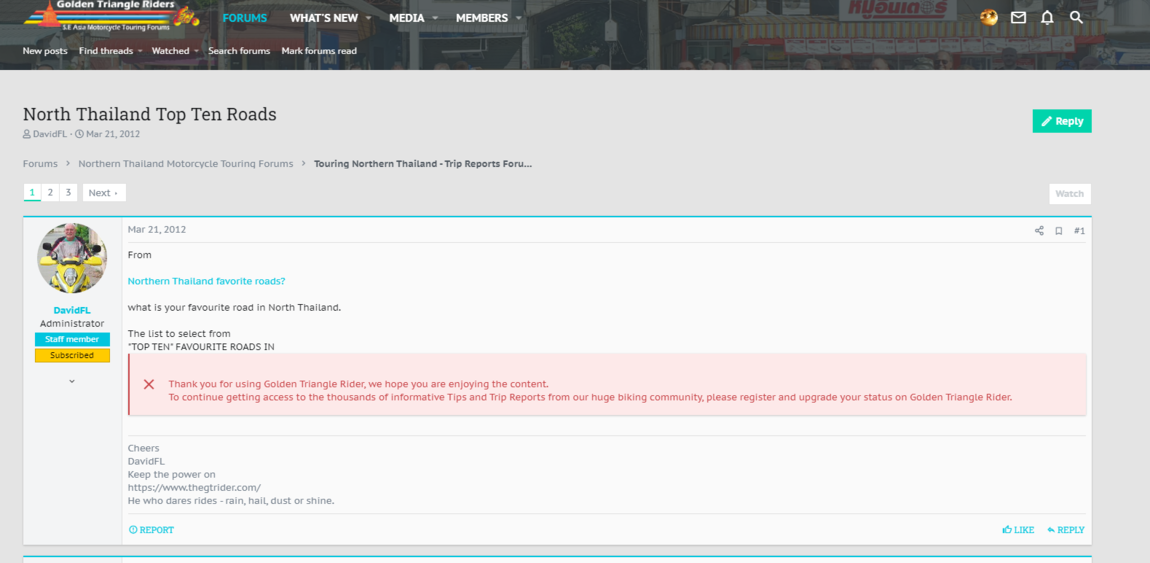1150x563 pixels.
Task: Expand the What's New dropdown arrow
Action: (369, 19)
